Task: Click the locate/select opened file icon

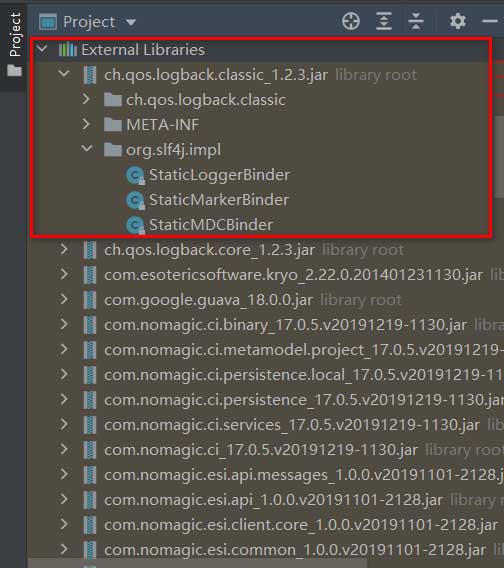Action: (x=351, y=21)
